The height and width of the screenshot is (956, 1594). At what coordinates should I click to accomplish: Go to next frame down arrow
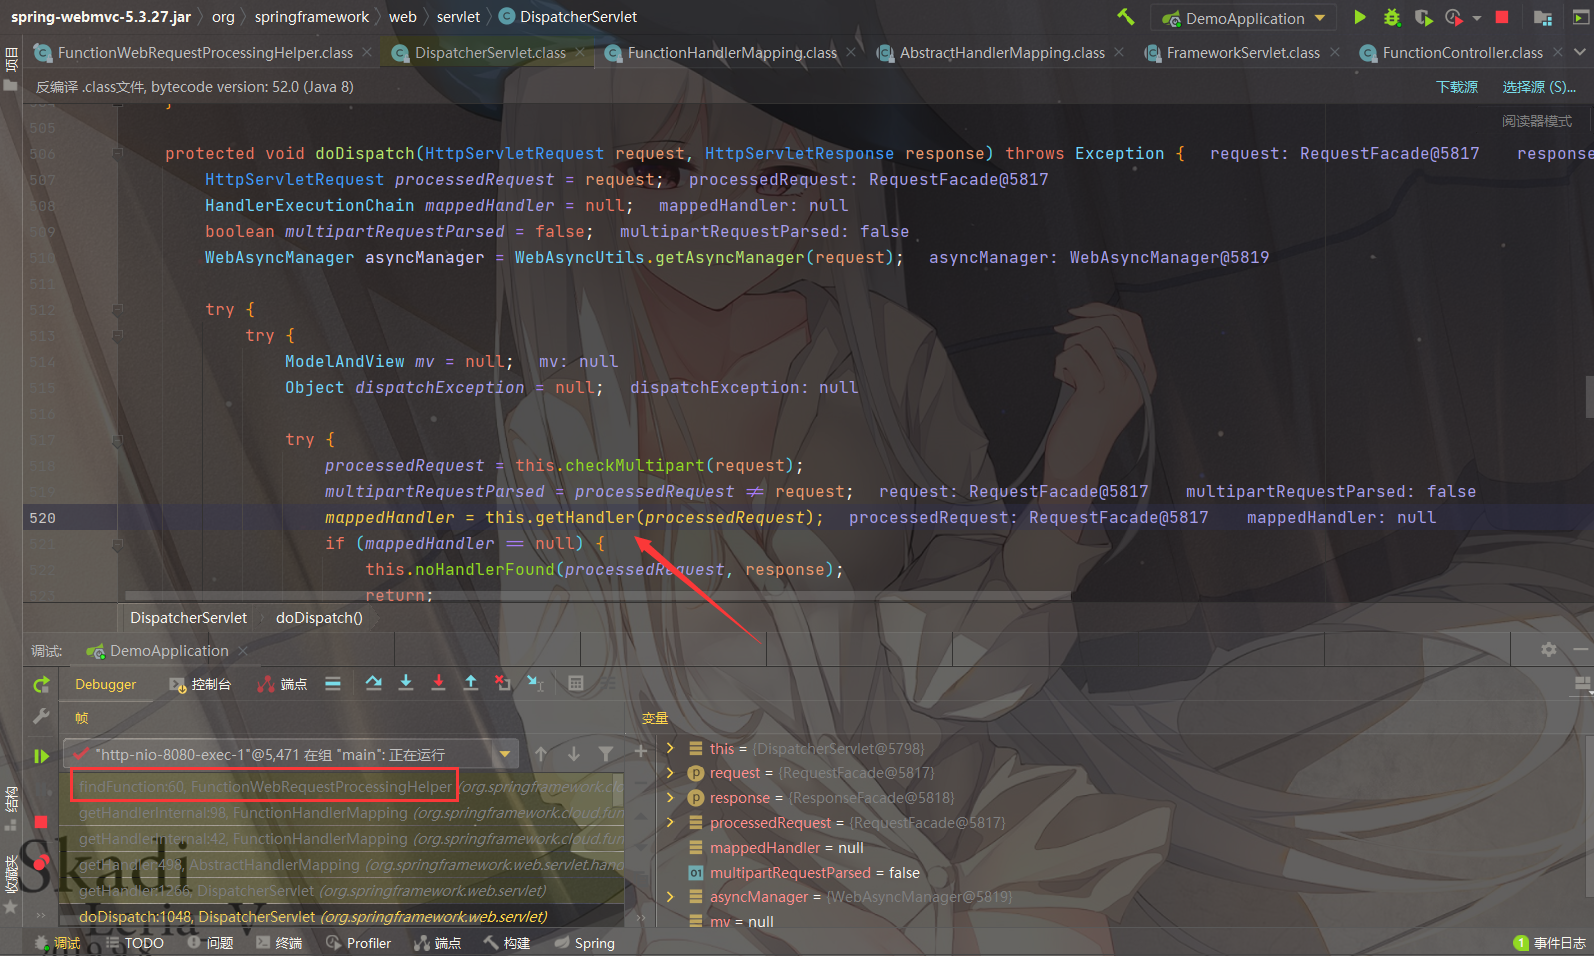point(574,754)
